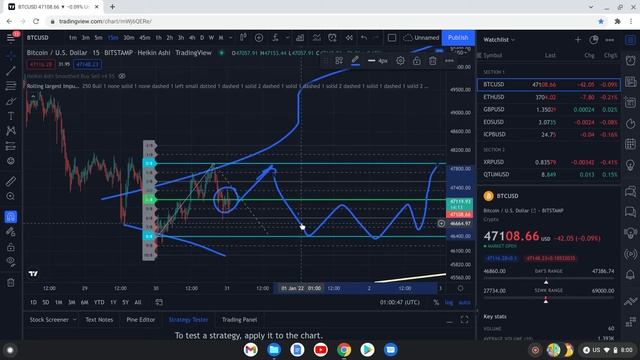The width and height of the screenshot is (640, 360).
Task: Select the zoom in tool
Action: [11, 196]
